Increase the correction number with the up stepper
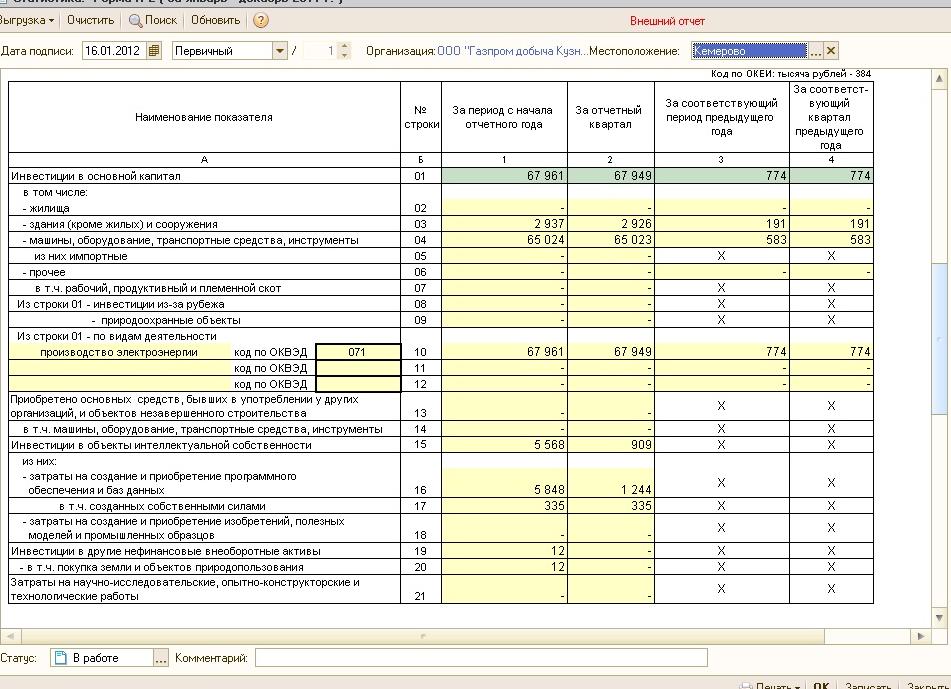This screenshot has width=951, height=689. pos(344,47)
